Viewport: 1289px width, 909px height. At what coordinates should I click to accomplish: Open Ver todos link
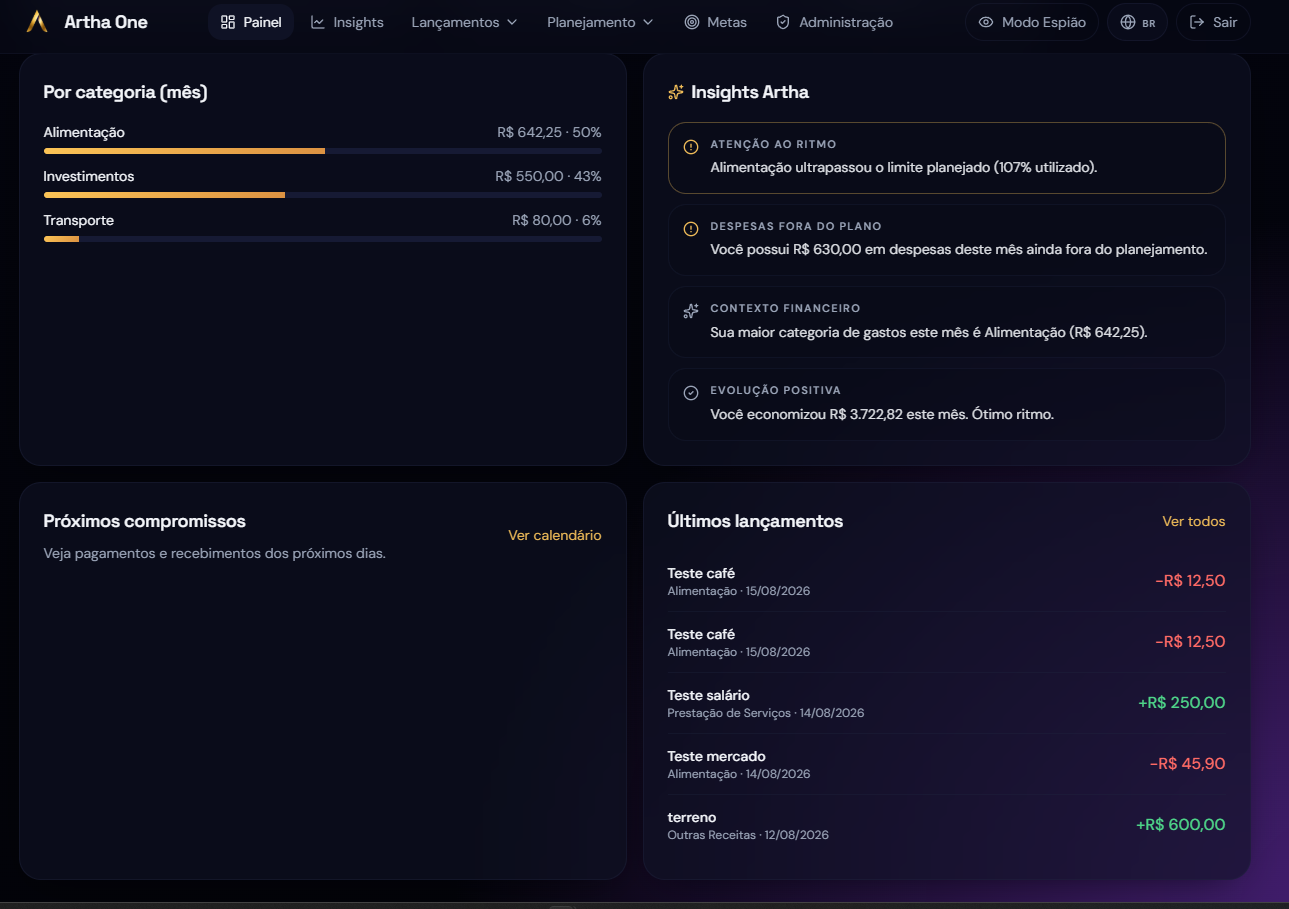[x=1193, y=521]
